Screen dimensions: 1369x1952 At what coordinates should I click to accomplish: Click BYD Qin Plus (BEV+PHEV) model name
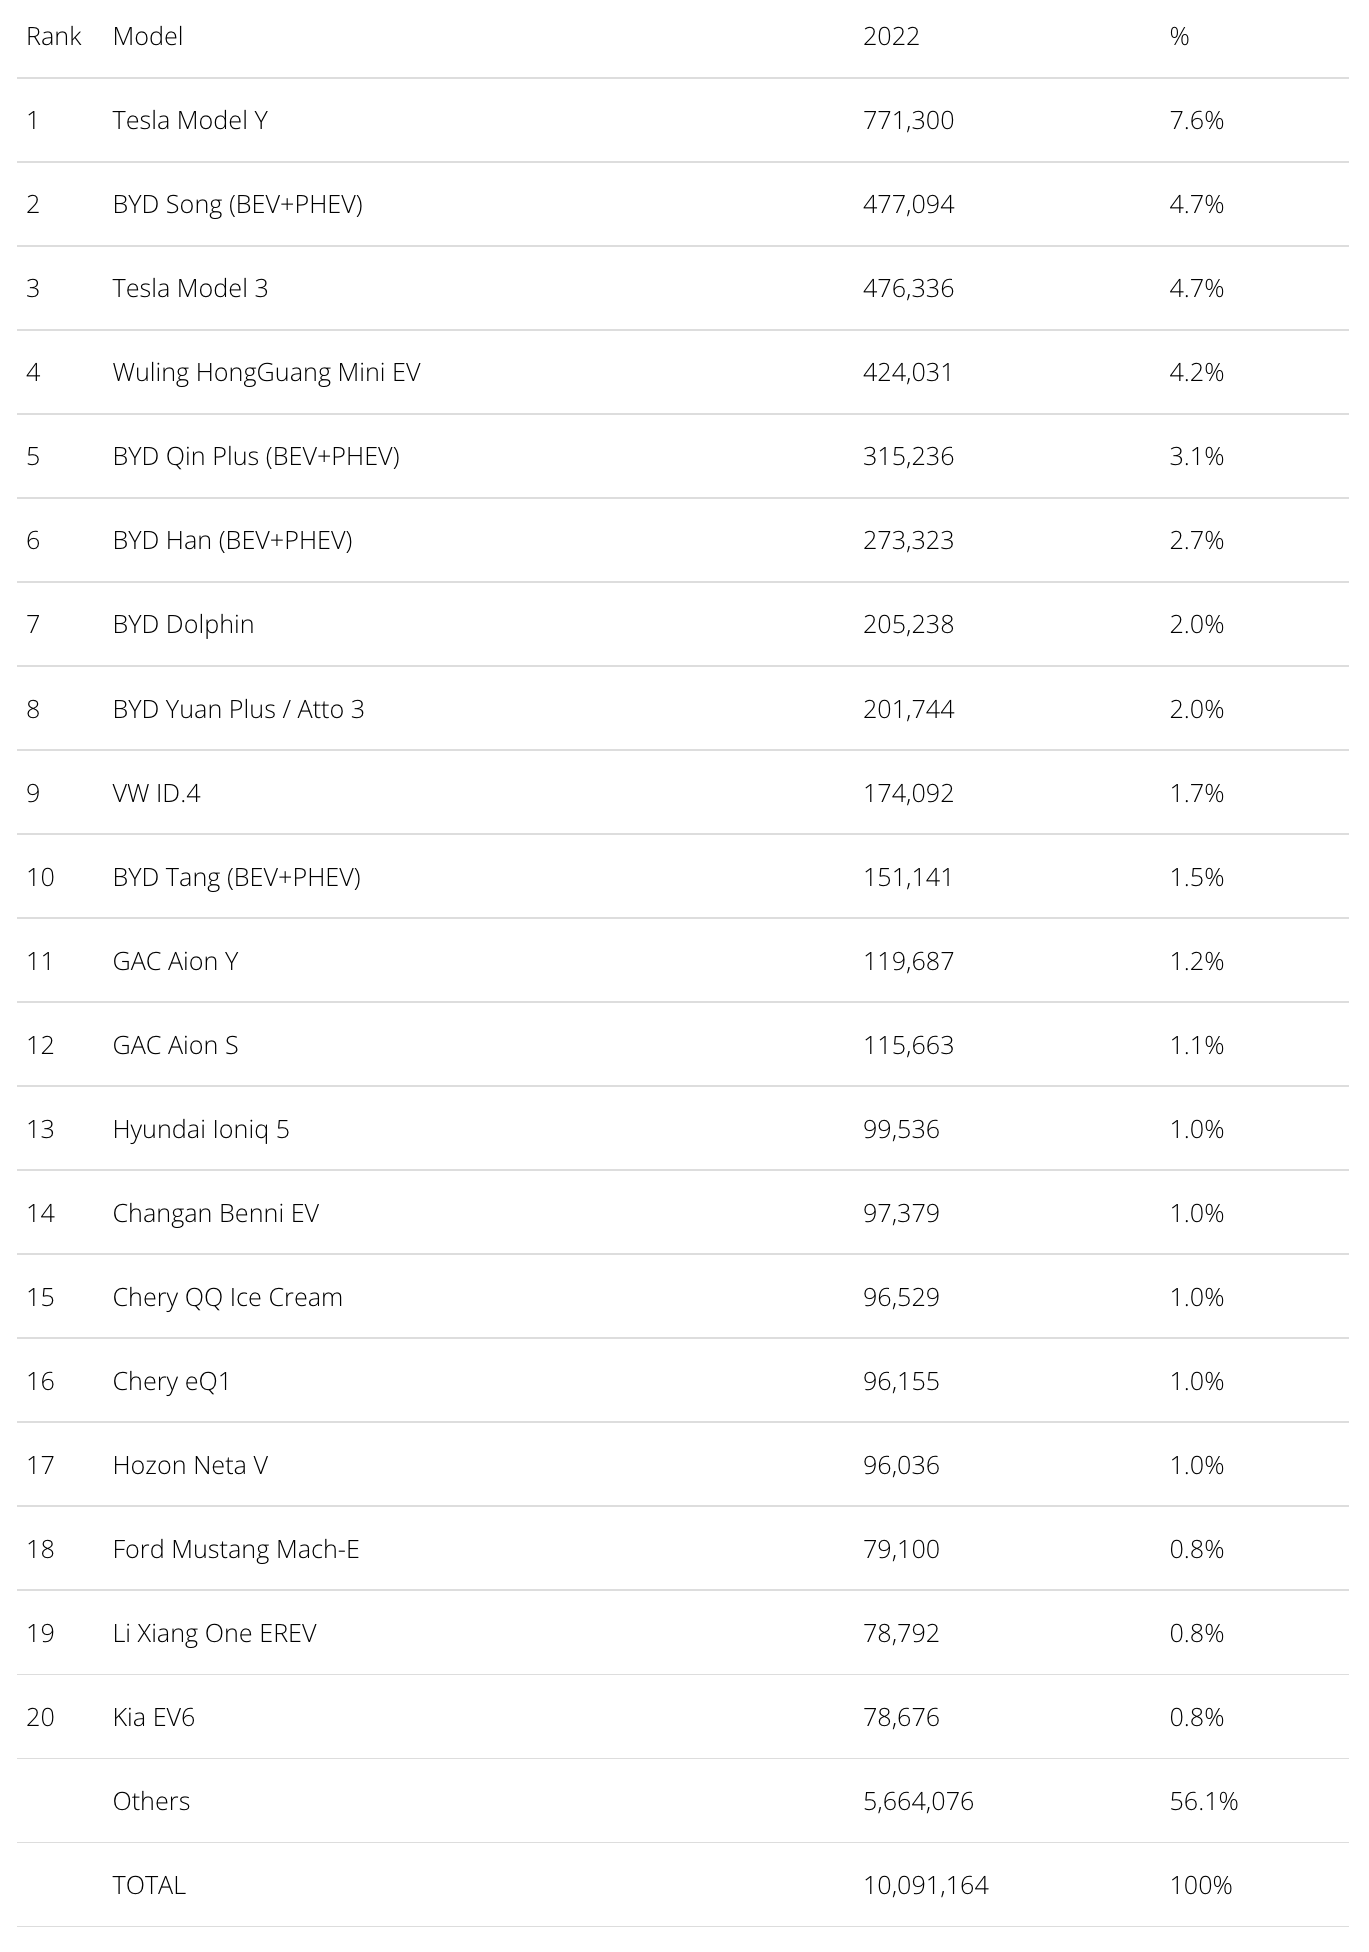tap(256, 456)
